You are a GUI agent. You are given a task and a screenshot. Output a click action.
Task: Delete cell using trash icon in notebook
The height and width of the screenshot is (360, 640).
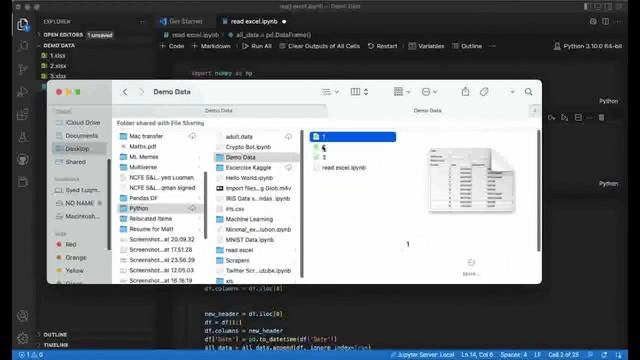pos(601,118)
